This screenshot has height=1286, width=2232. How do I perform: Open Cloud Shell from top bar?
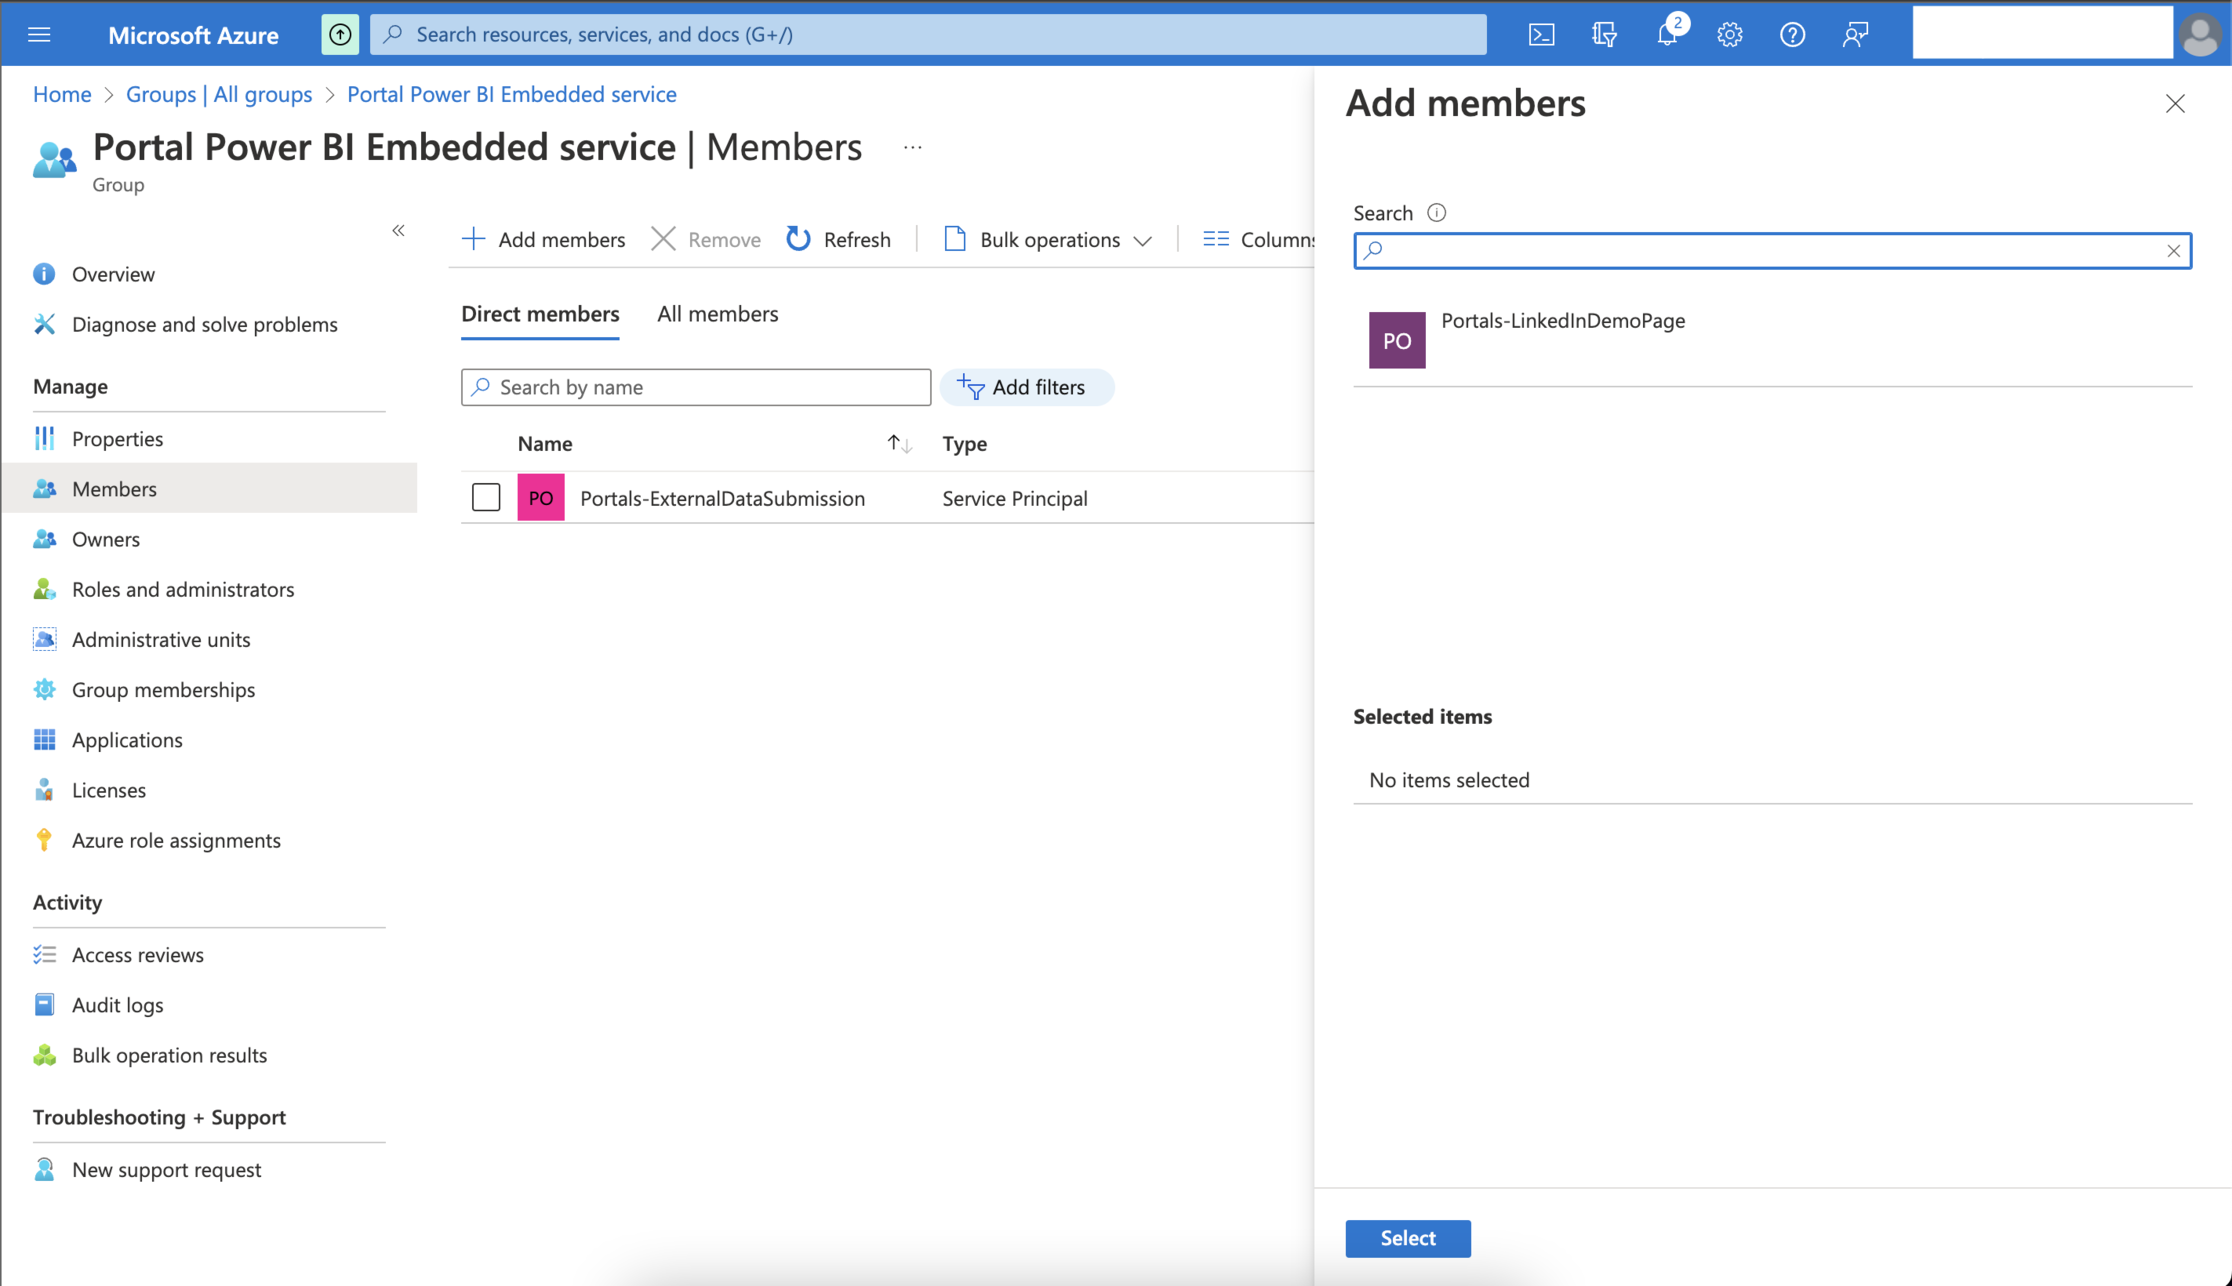coord(1541,35)
